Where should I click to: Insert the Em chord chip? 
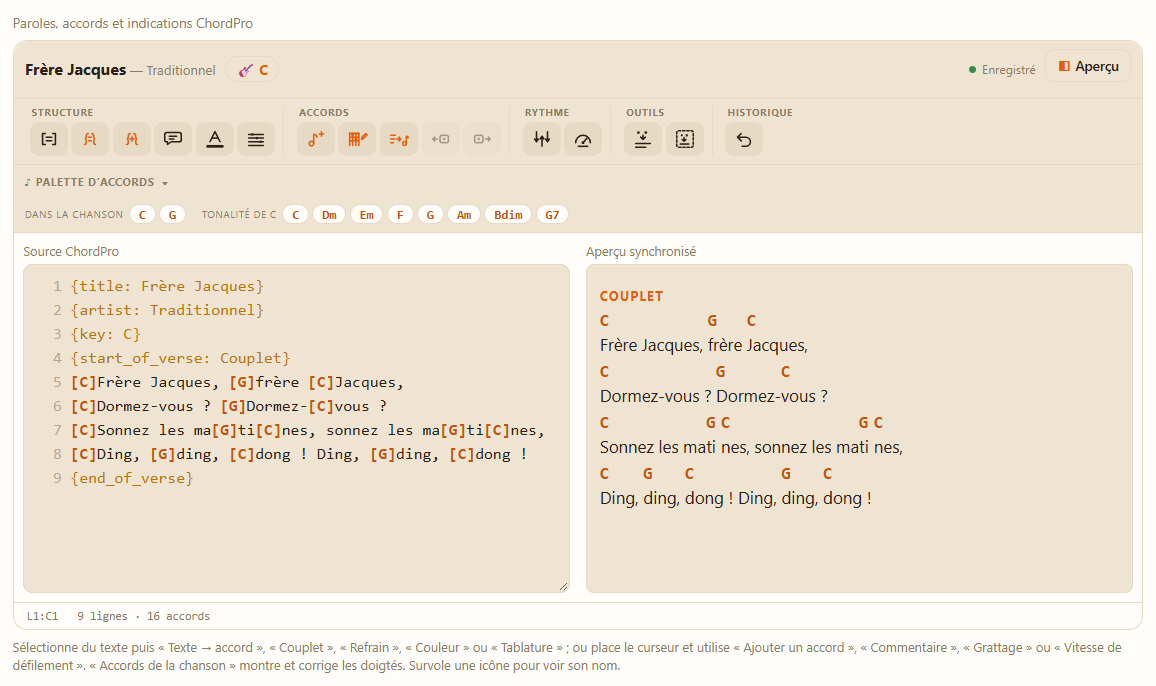click(366, 215)
